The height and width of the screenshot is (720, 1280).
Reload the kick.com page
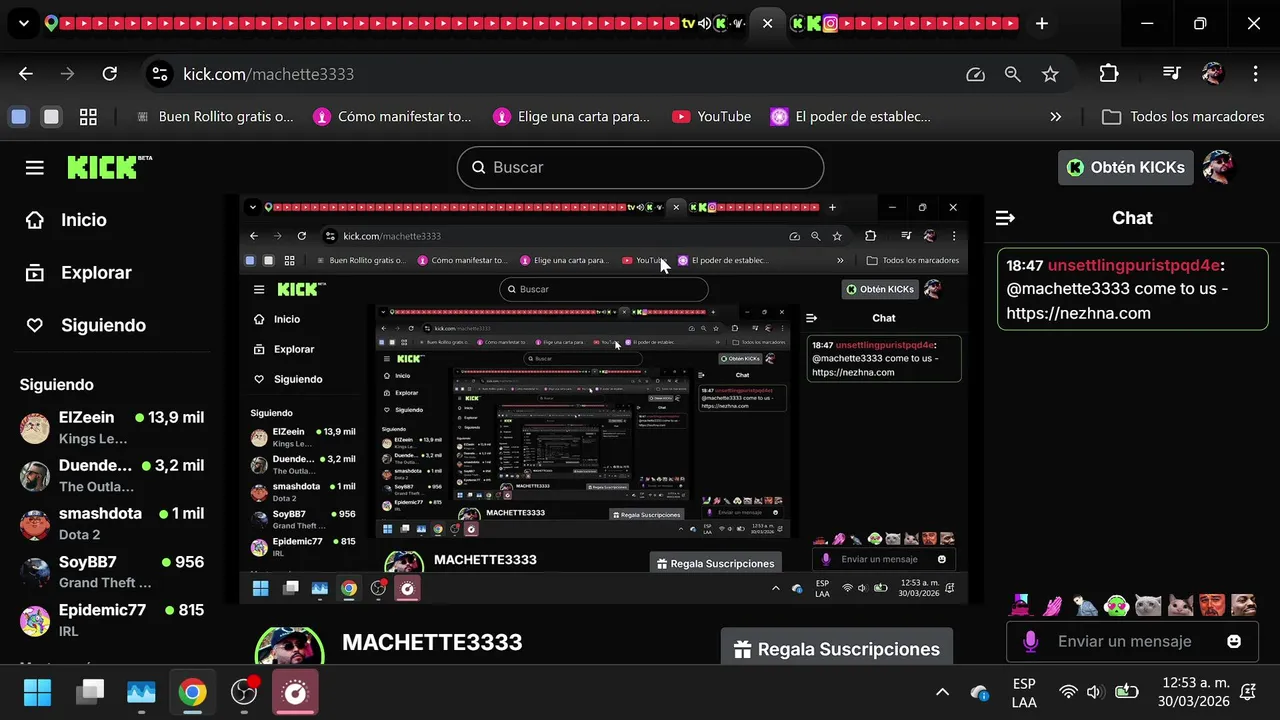click(110, 74)
